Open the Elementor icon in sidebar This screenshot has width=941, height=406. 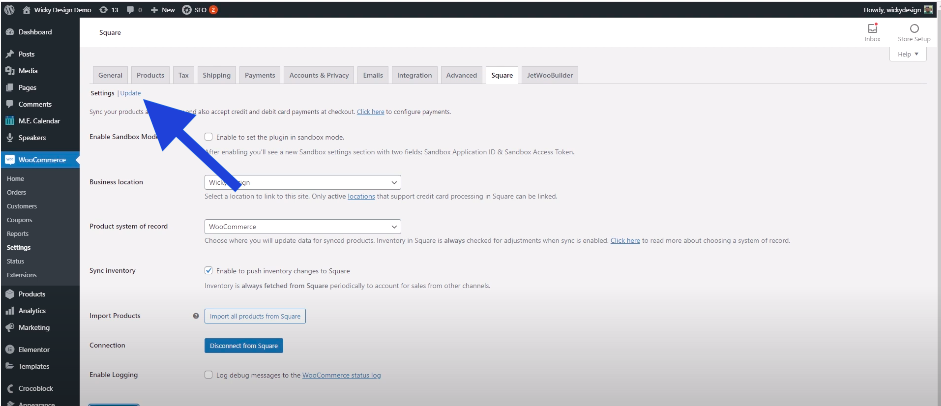point(9,350)
